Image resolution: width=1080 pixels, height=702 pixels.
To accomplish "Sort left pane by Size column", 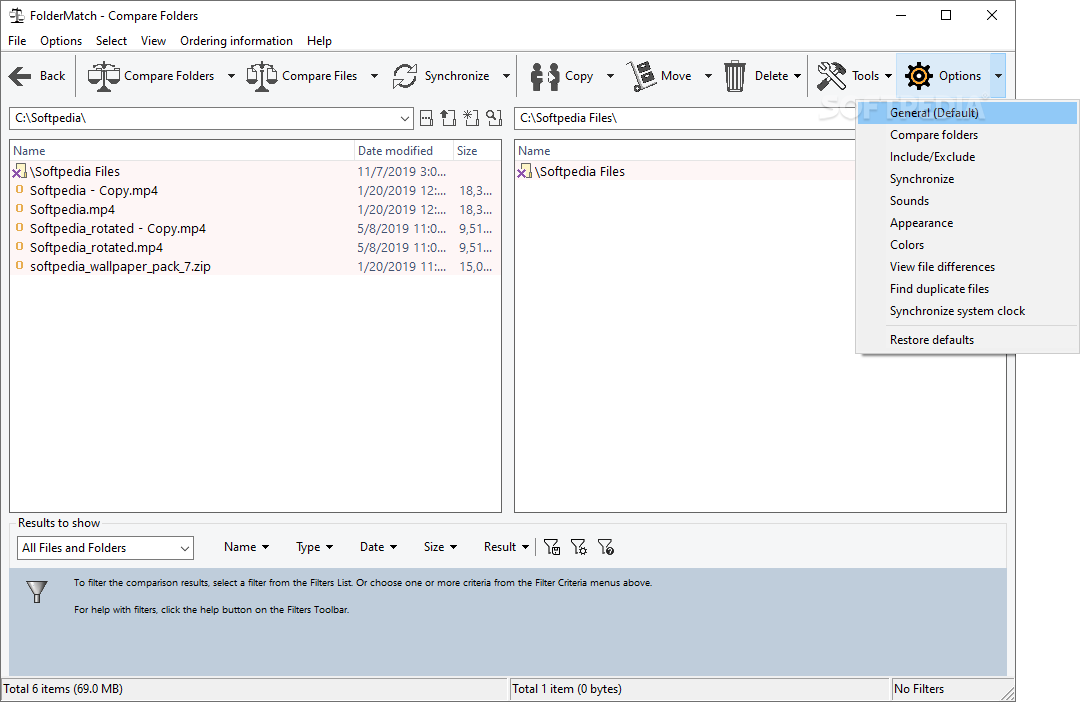I will coord(477,151).
